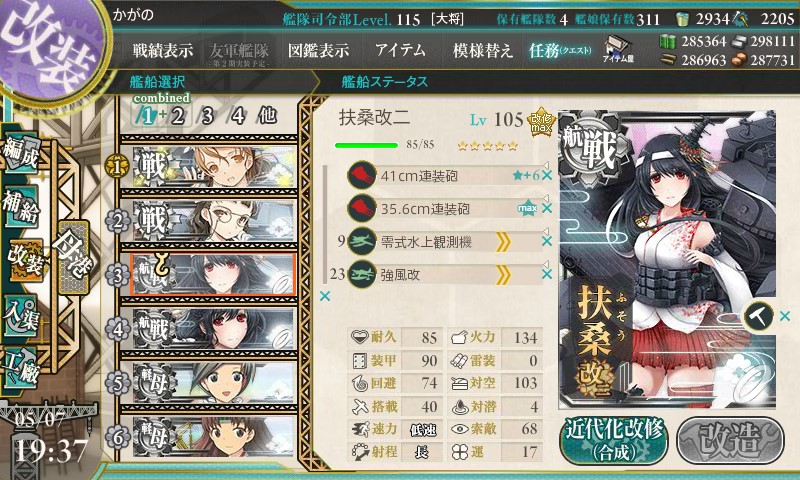This screenshot has width=800, height=480.
Task: Click the red 41cm連装砲 equipment icon
Action: pyautogui.click(x=362, y=175)
